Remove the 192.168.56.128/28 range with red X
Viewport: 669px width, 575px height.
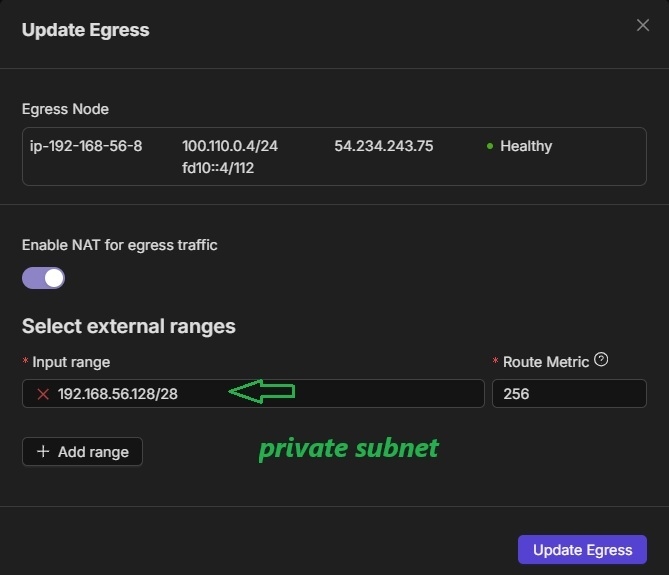[43, 394]
